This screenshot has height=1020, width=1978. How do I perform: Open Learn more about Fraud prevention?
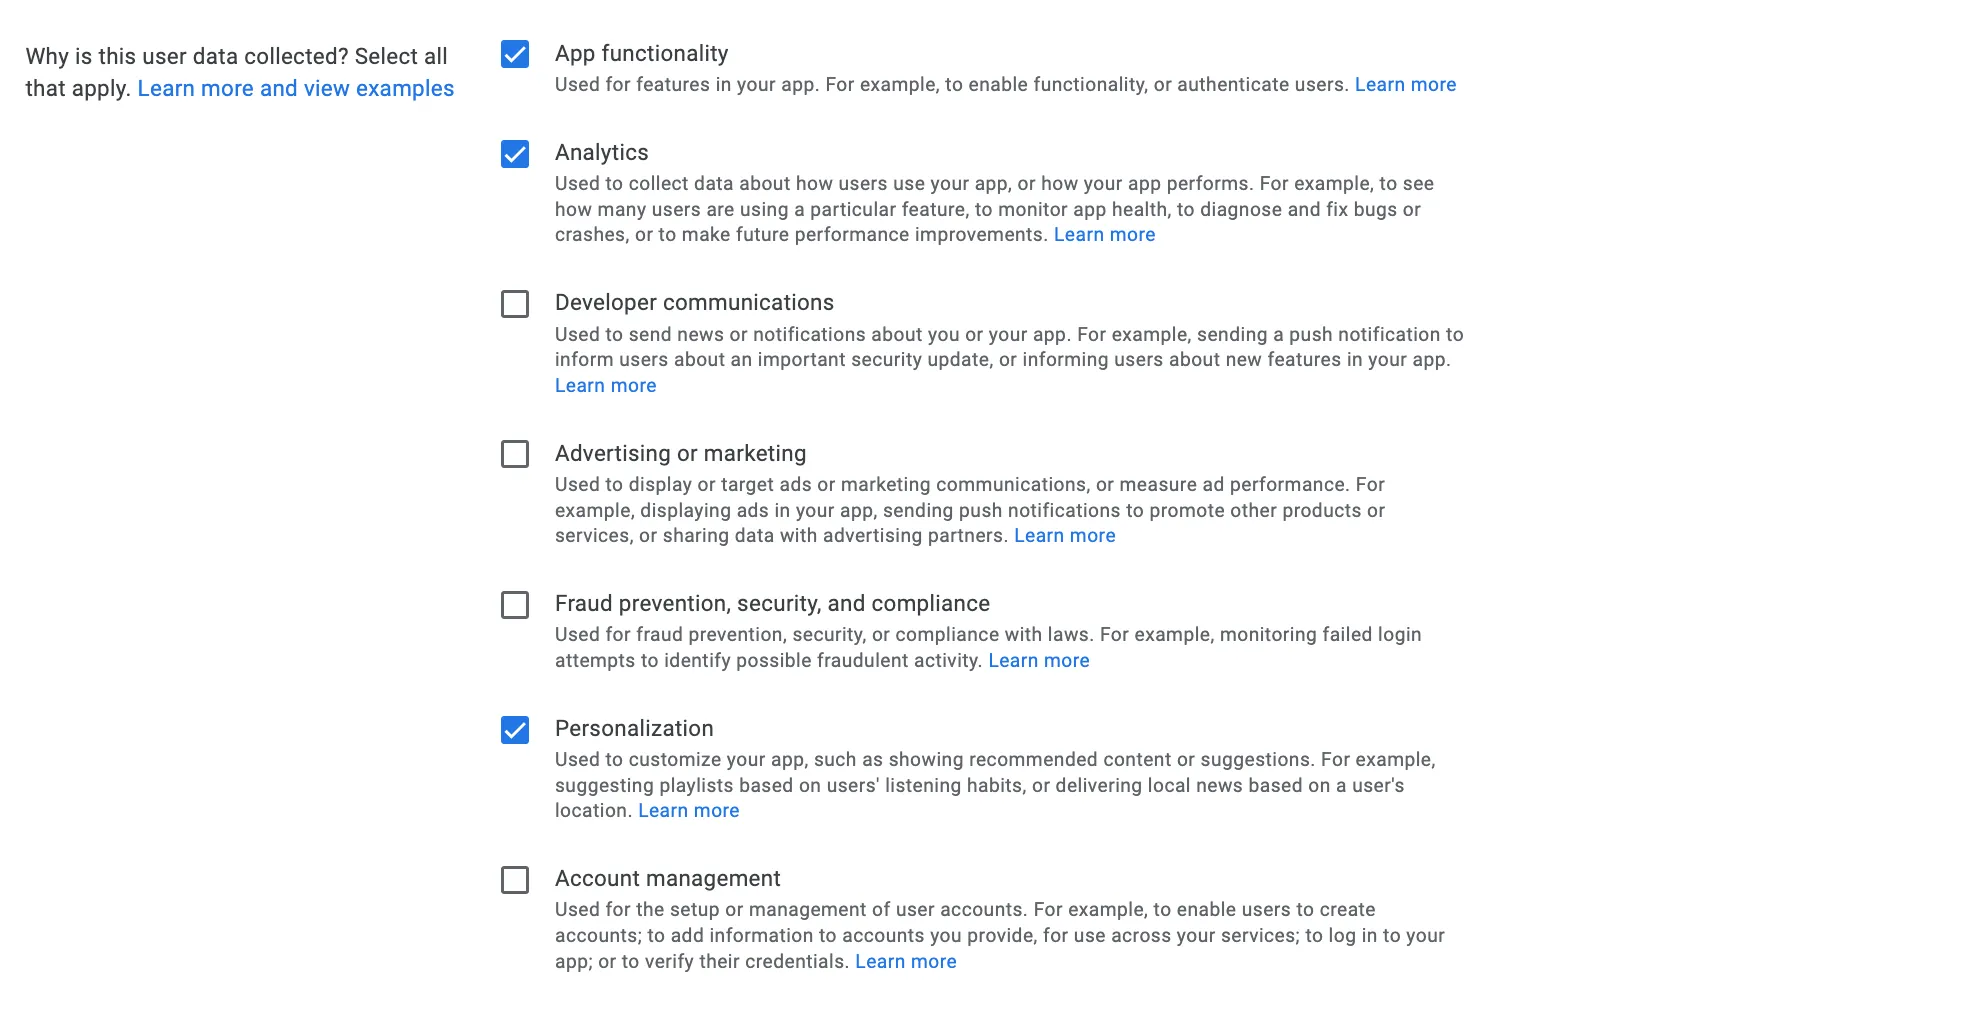tap(1038, 661)
